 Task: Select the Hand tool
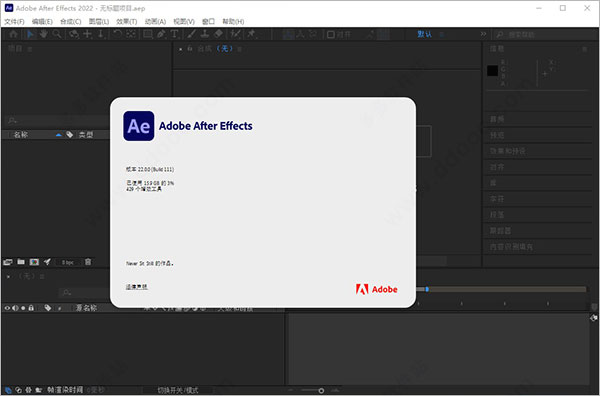(x=44, y=34)
